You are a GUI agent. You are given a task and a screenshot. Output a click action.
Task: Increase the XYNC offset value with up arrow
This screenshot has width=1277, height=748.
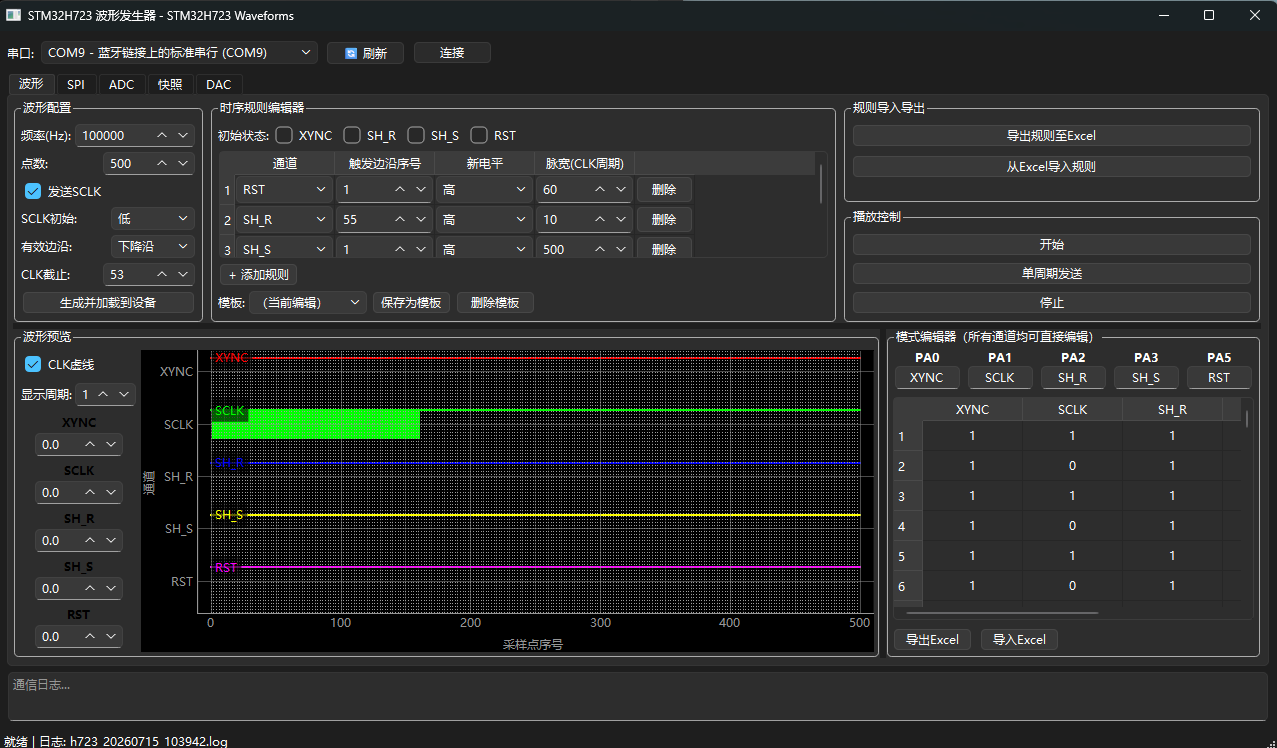pos(91,444)
